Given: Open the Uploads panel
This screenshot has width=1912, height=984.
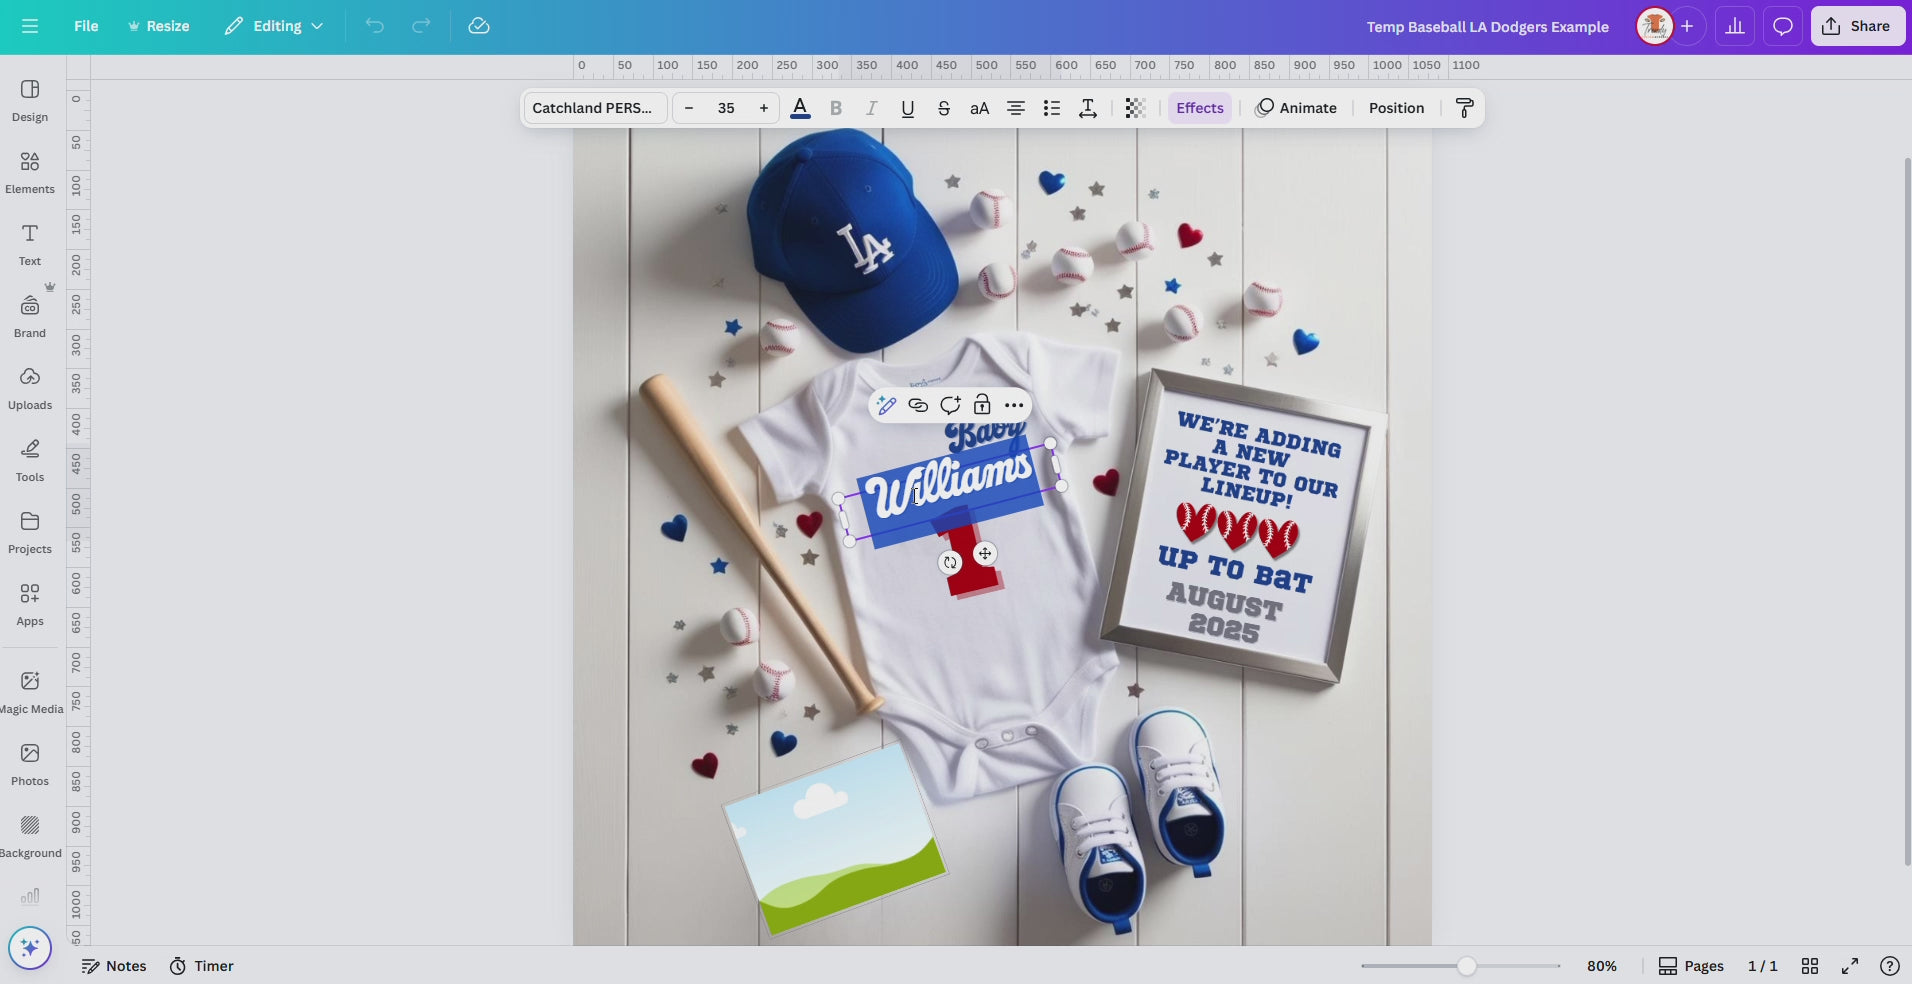Looking at the screenshot, I should (30, 388).
